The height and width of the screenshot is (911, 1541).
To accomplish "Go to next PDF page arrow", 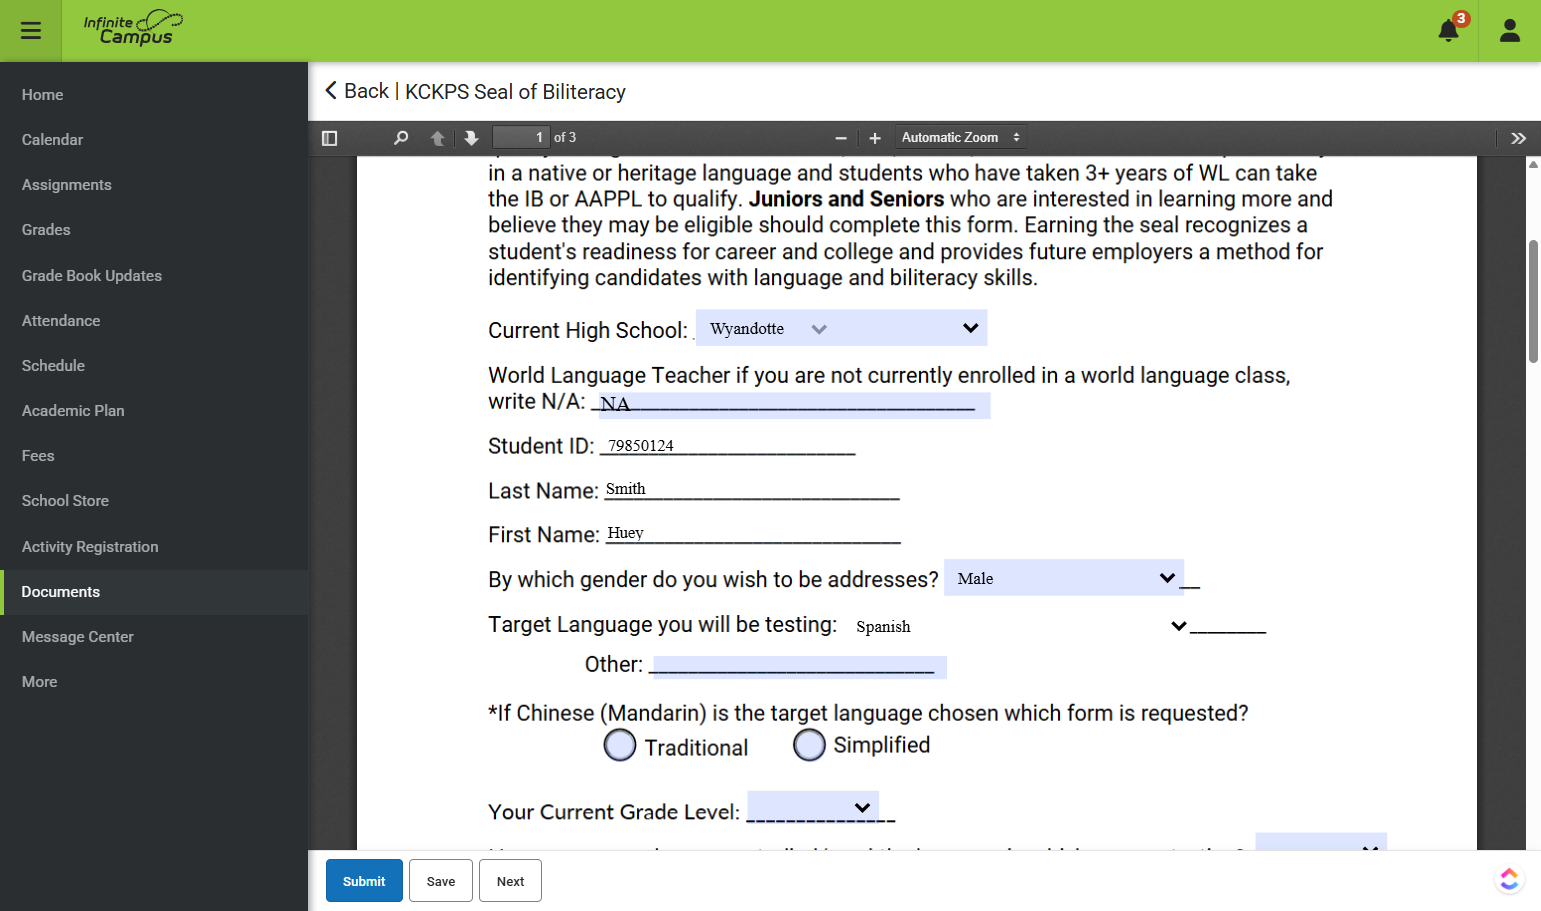I will coord(471,138).
